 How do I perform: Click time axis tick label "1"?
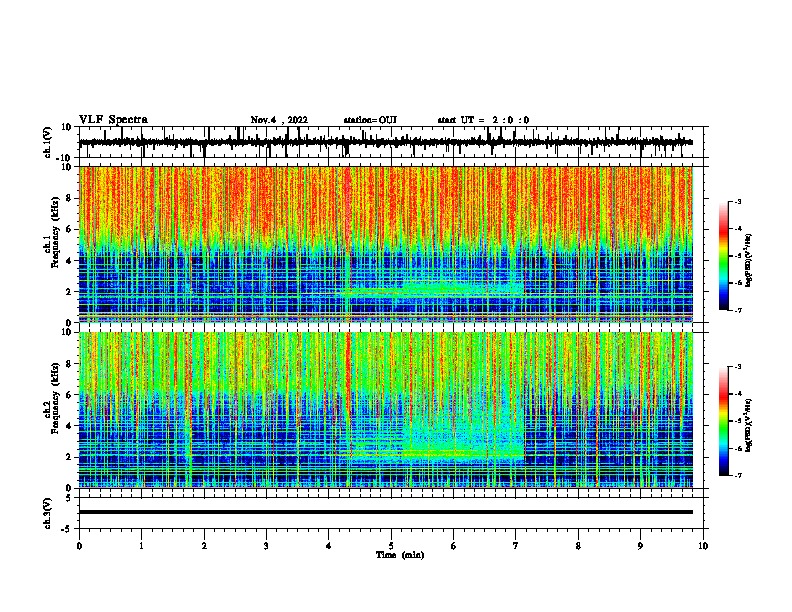tap(141, 546)
